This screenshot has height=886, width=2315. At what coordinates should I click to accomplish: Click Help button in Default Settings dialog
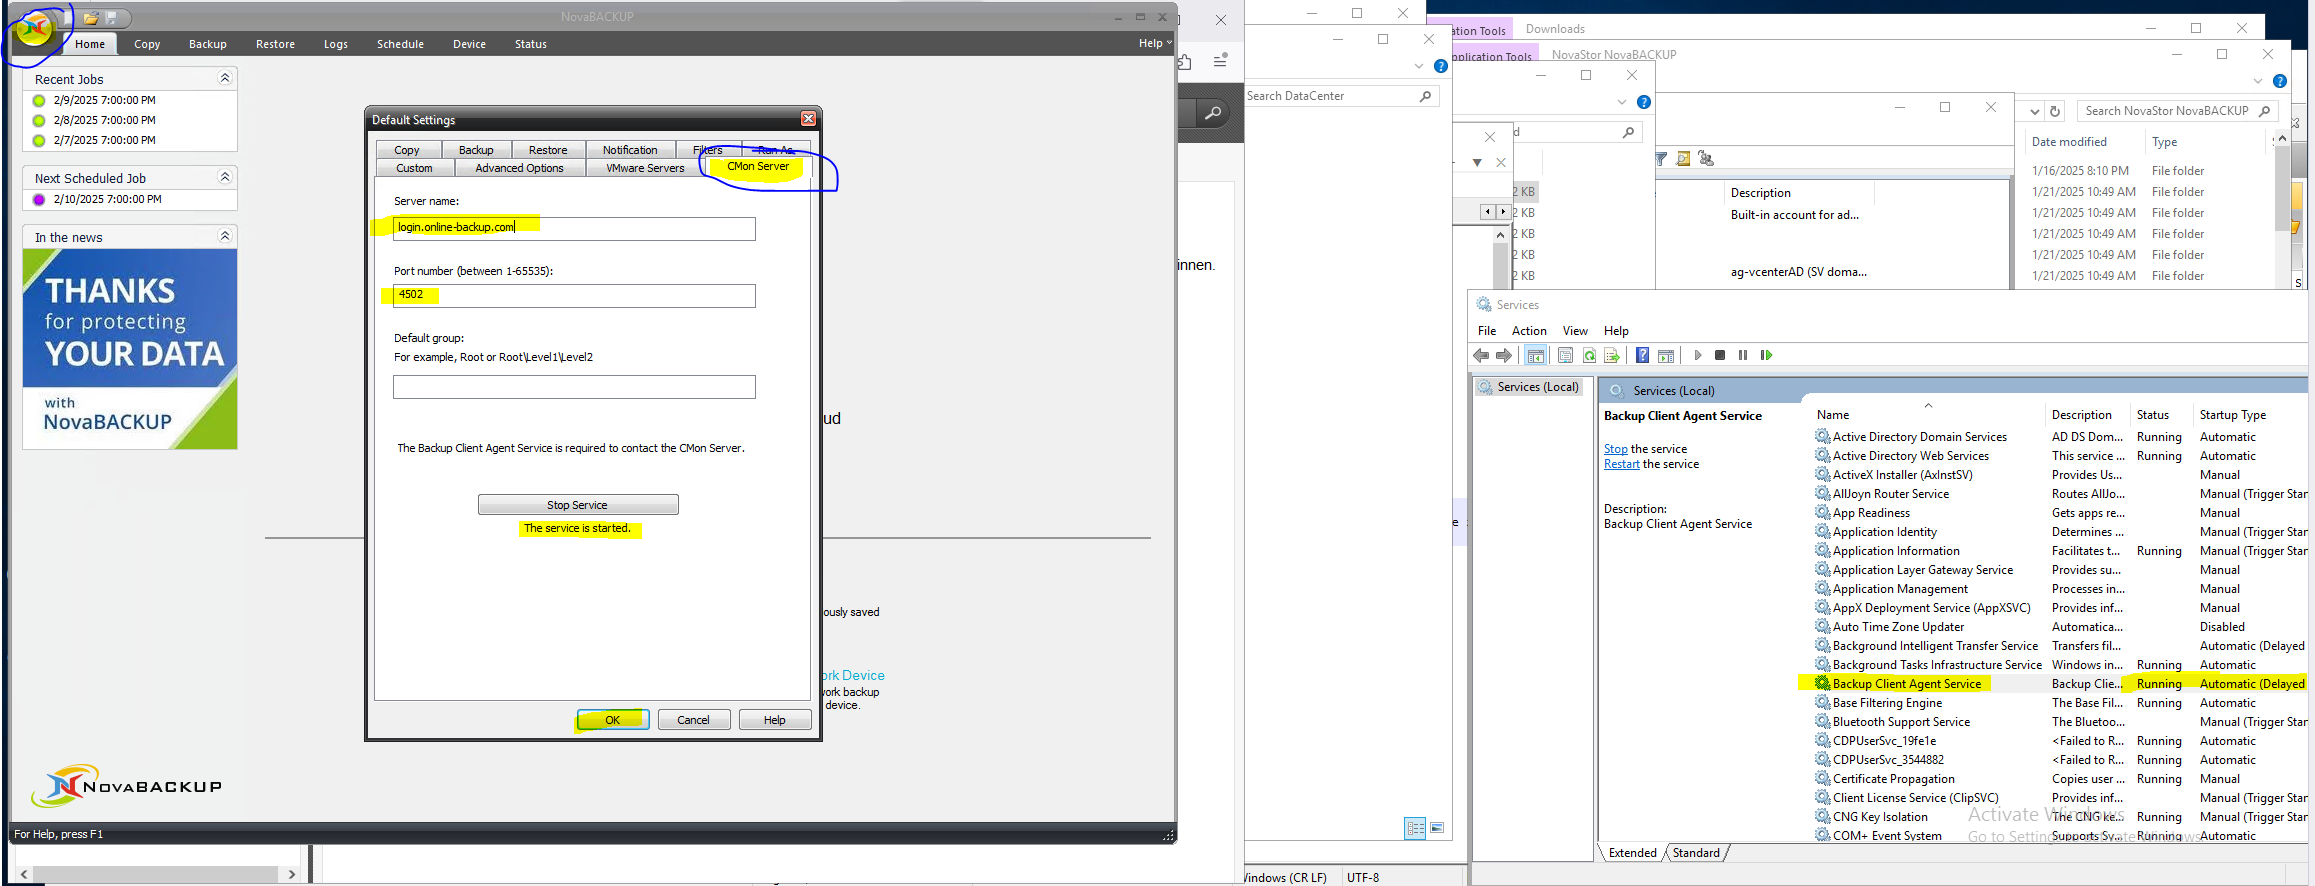[775, 720]
